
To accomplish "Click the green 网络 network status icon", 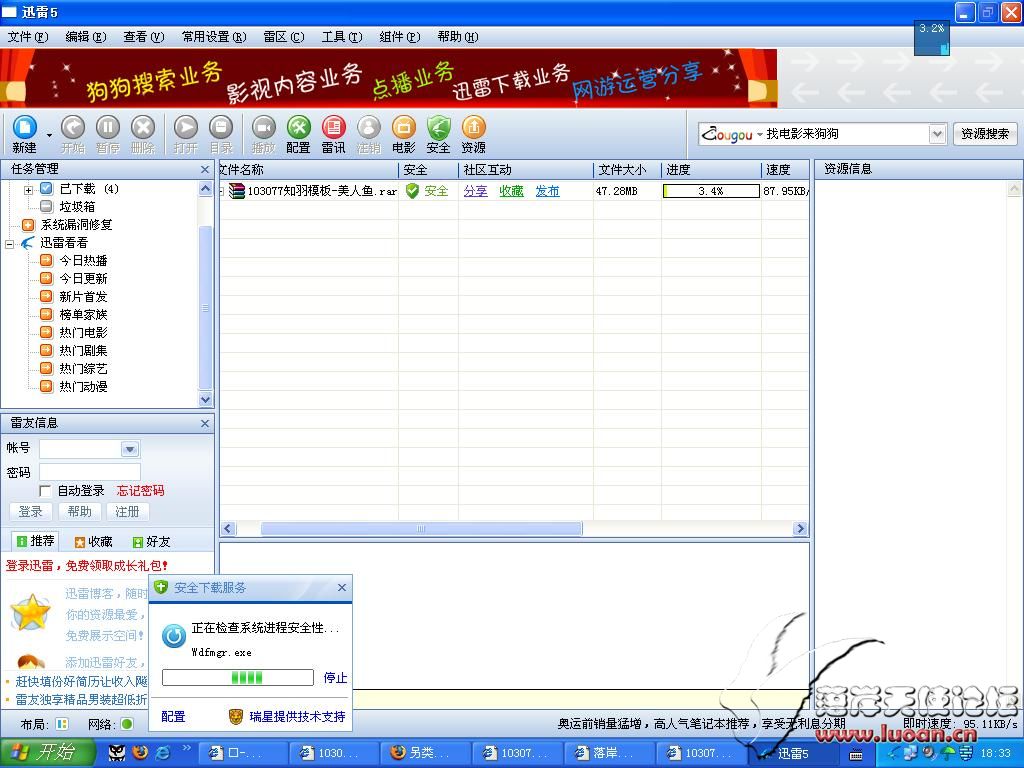I will tap(127, 724).
